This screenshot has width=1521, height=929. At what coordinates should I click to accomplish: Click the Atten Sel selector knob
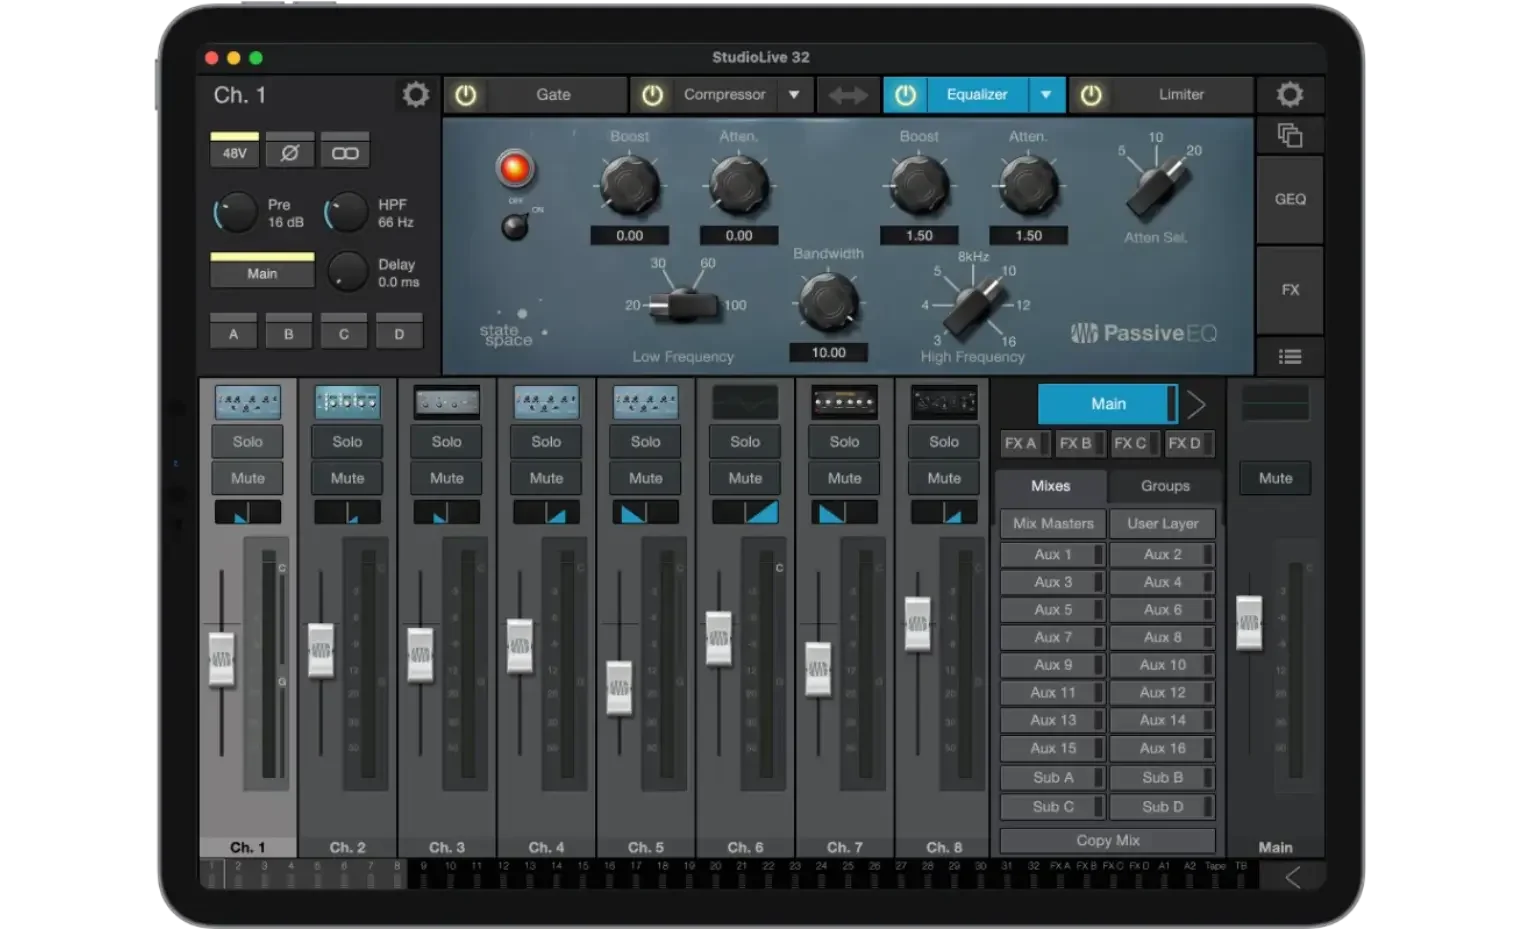click(1157, 189)
